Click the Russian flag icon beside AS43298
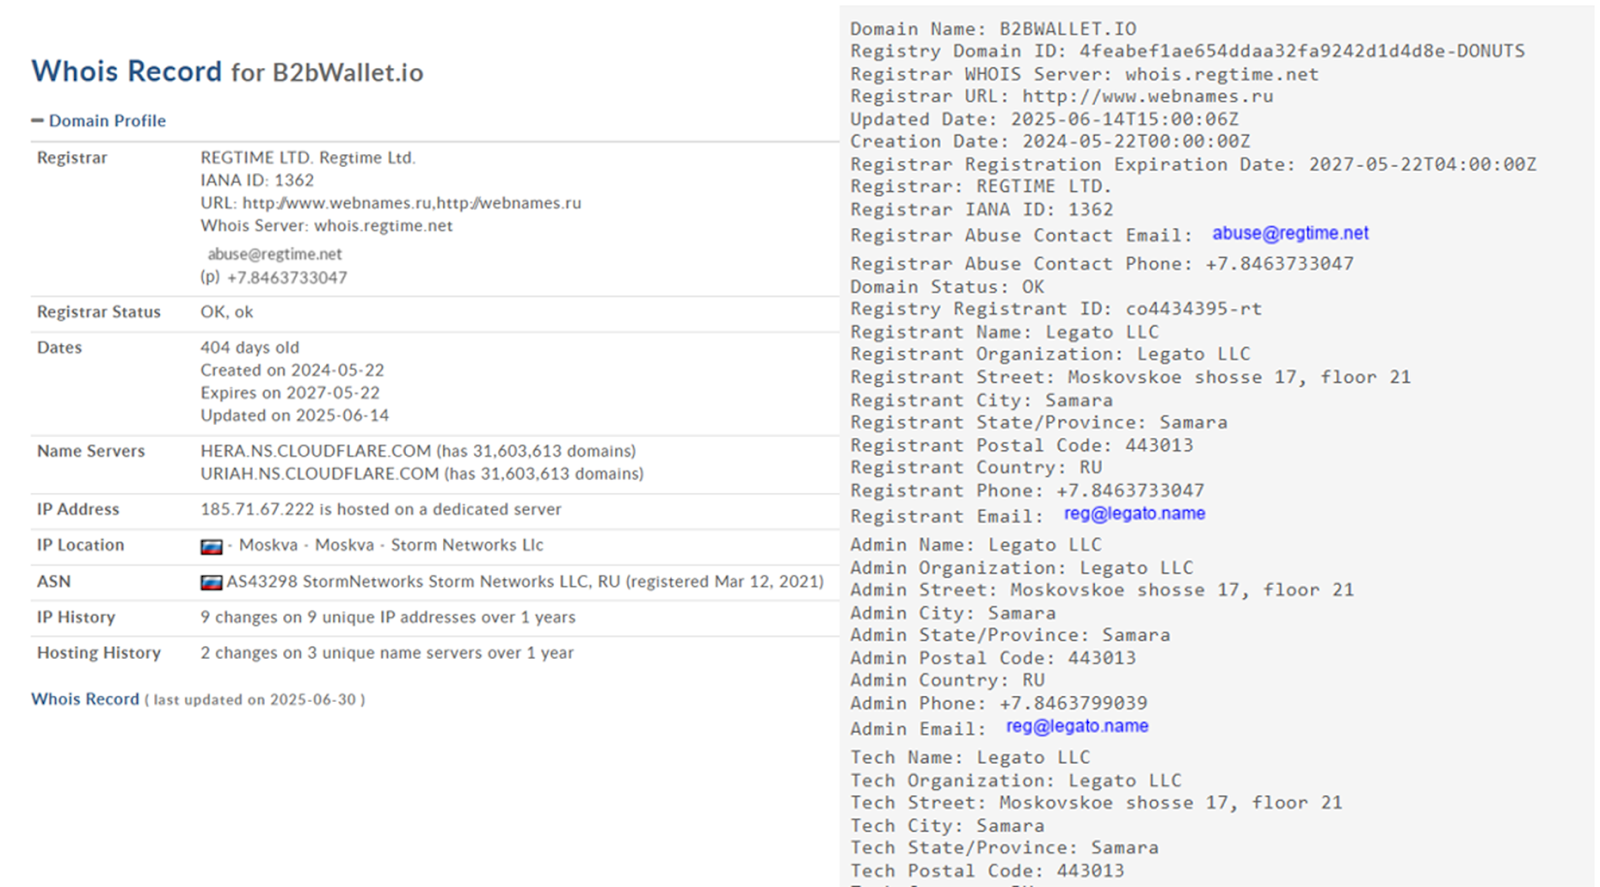The image size is (1600, 887). coord(211,582)
